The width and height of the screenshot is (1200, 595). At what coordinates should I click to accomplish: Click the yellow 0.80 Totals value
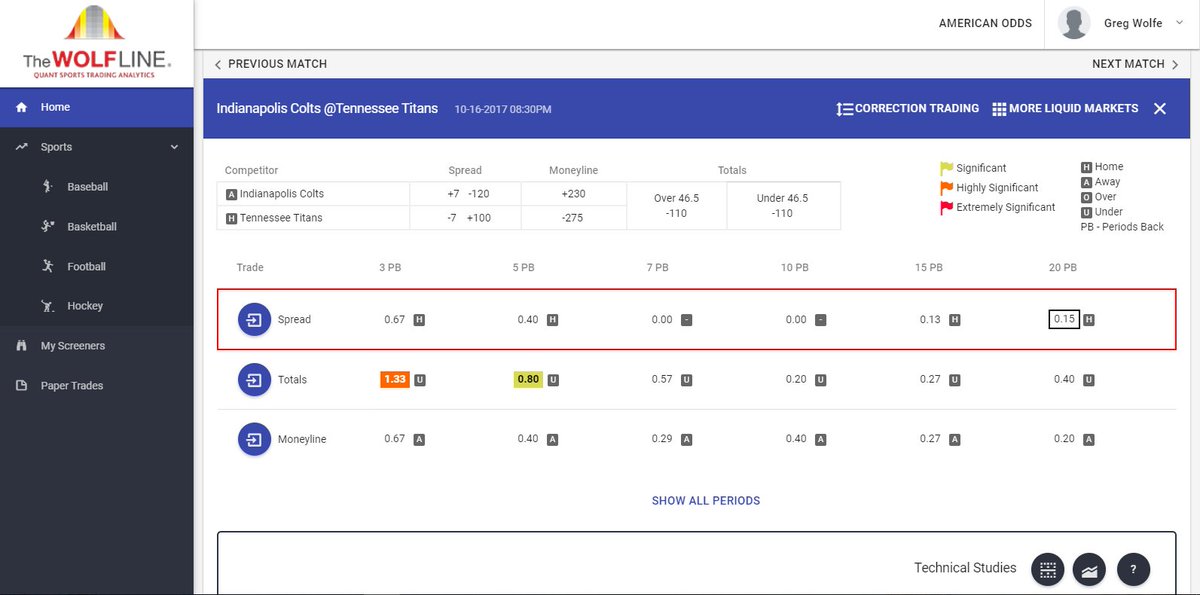[x=528, y=380]
